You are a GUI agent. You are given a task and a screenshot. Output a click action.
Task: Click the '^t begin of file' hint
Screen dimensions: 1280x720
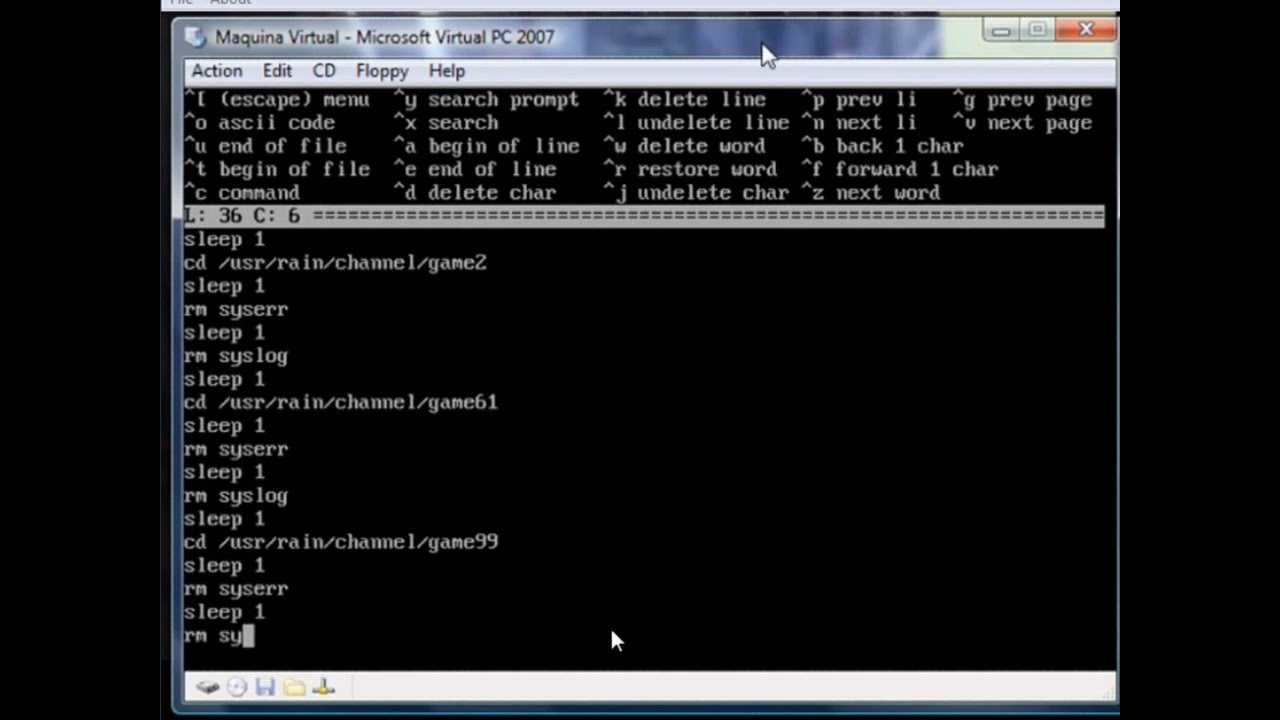pos(277,170)
